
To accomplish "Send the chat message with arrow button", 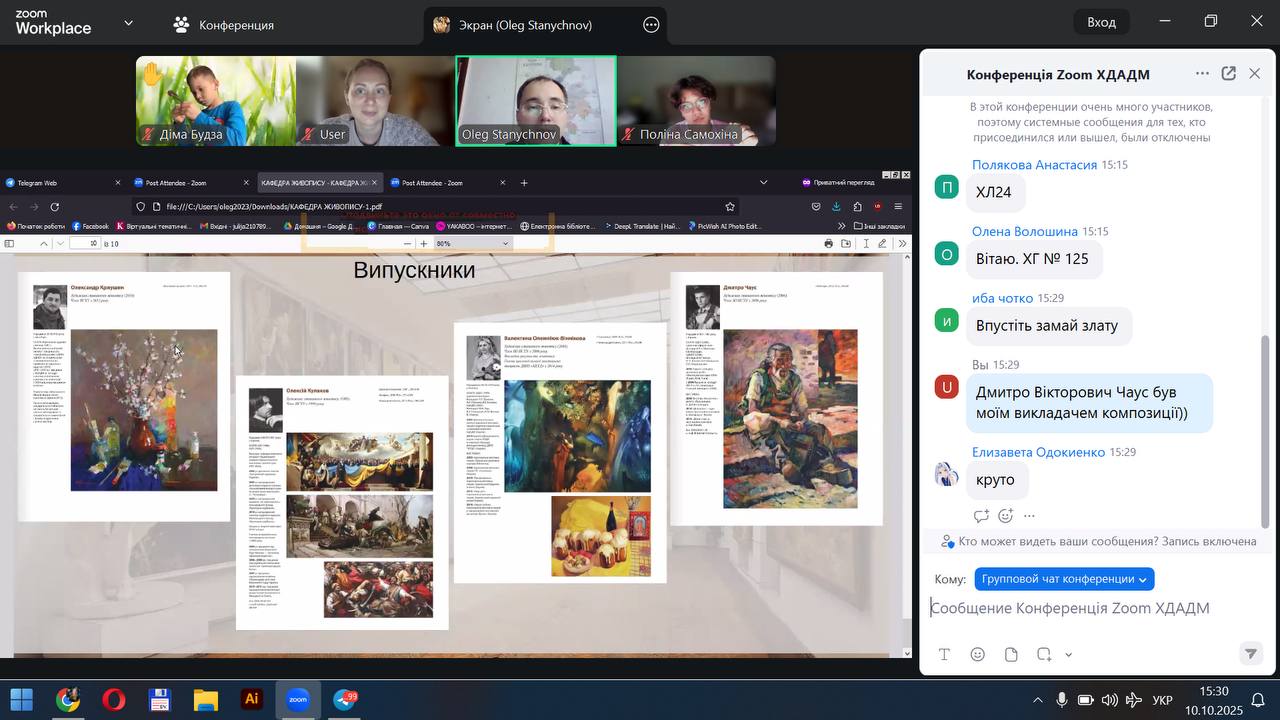I will 1250,653.
